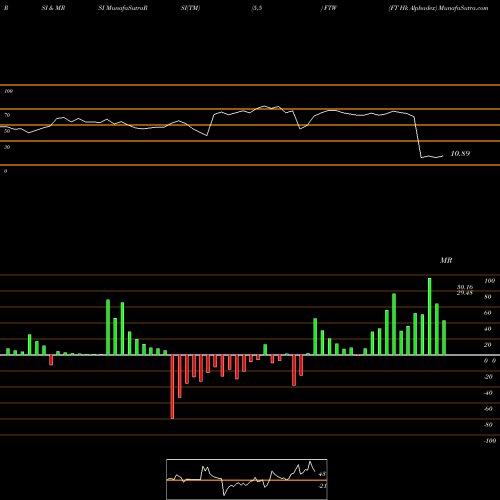500x500 pixels.
Task: Click the RSI axis label 70
Action: (7, 115)
